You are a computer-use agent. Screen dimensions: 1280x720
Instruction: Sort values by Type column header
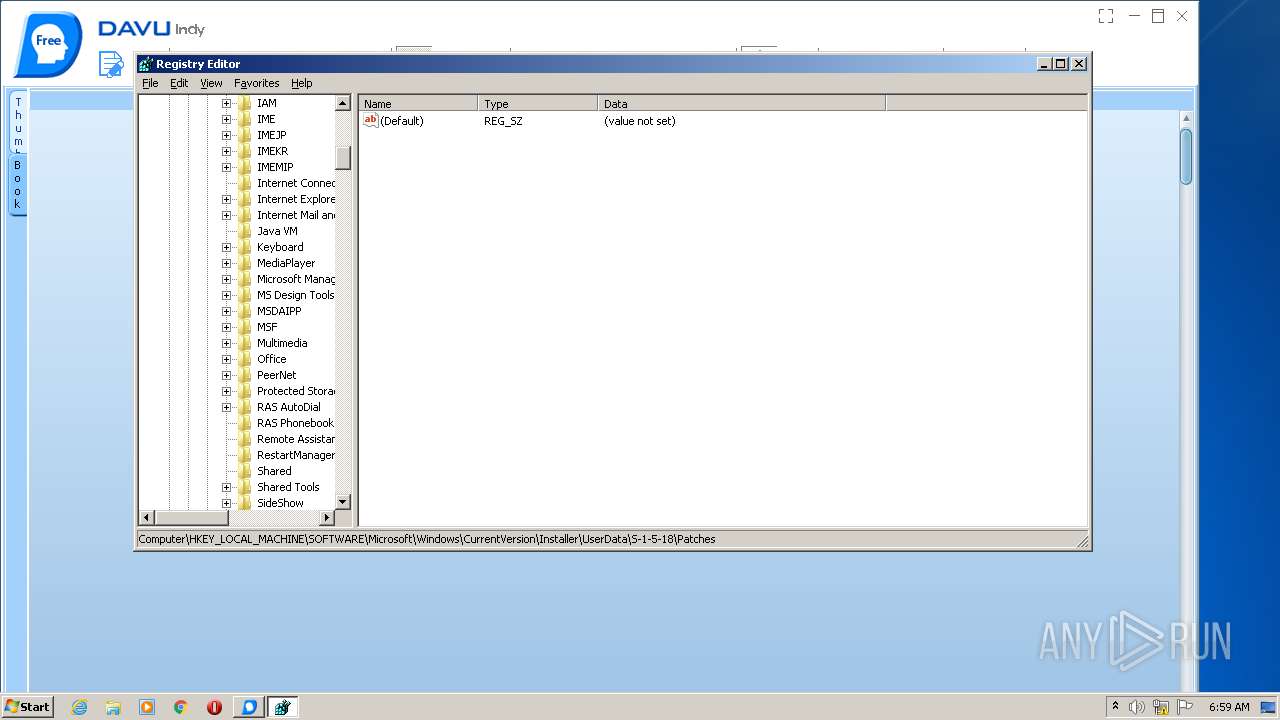pos(538,103)
